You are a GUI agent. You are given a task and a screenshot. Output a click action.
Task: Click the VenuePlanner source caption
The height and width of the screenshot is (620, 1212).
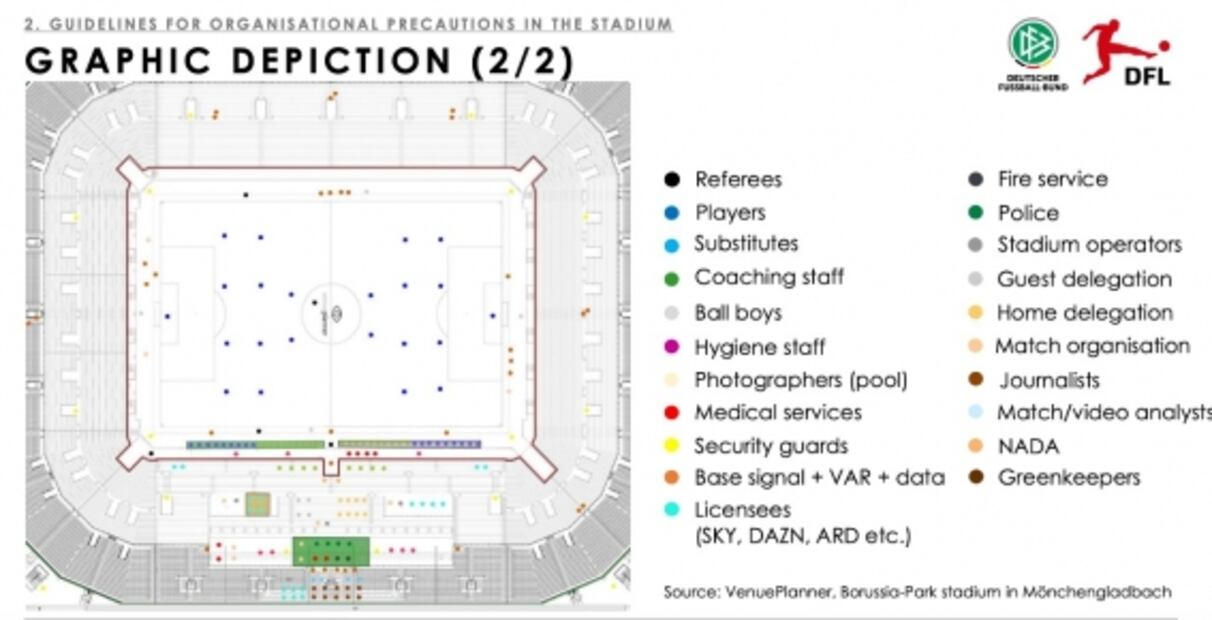(x=917, y=592)
